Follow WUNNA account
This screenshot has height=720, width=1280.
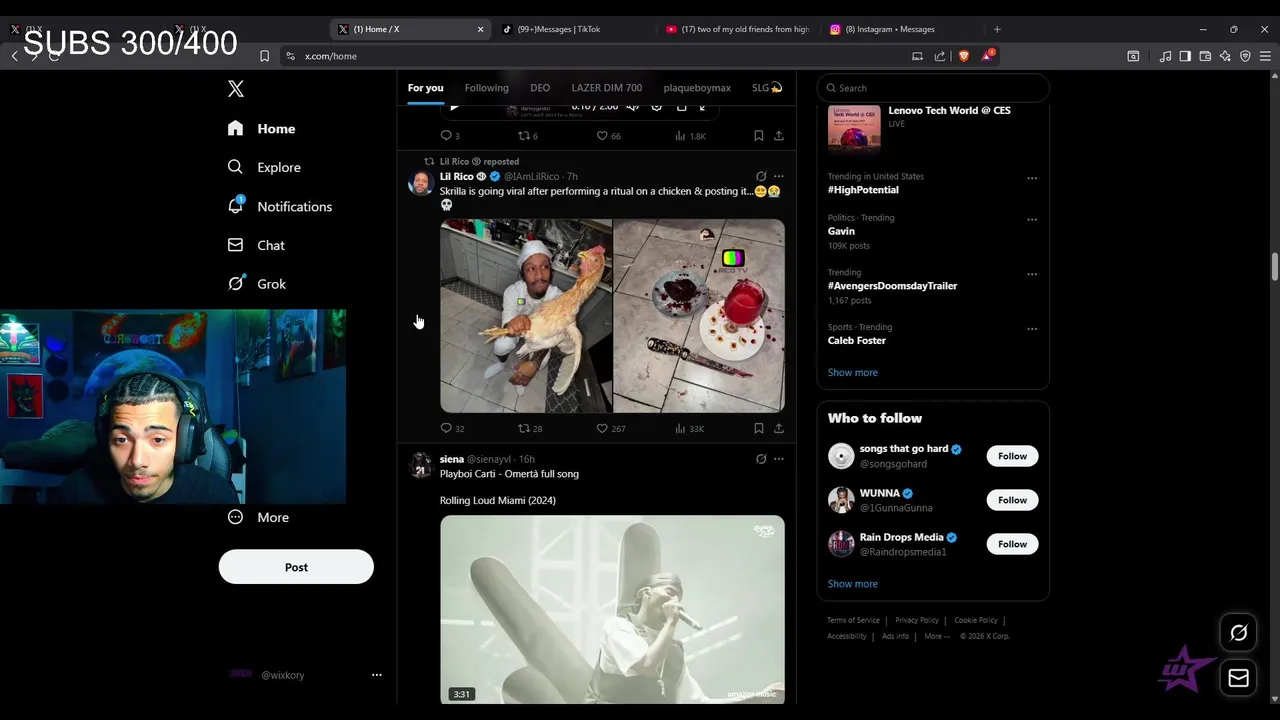point(1012,500)
